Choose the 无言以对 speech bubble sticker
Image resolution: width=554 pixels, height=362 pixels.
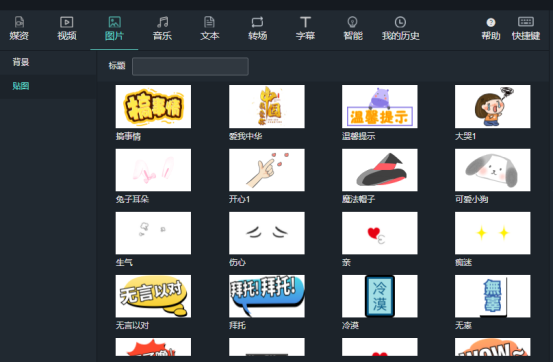(153, 296)
